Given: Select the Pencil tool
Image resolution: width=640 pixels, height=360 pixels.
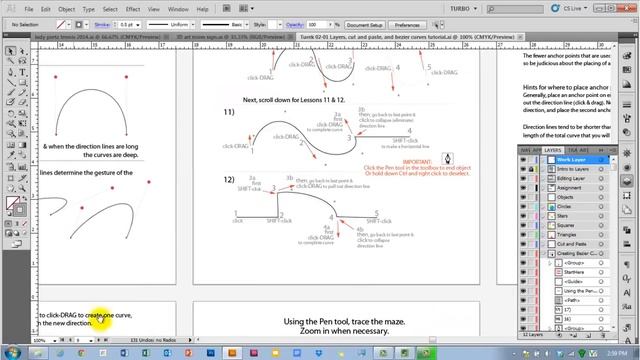Looking at the screenshot, I should pos(22,93).
